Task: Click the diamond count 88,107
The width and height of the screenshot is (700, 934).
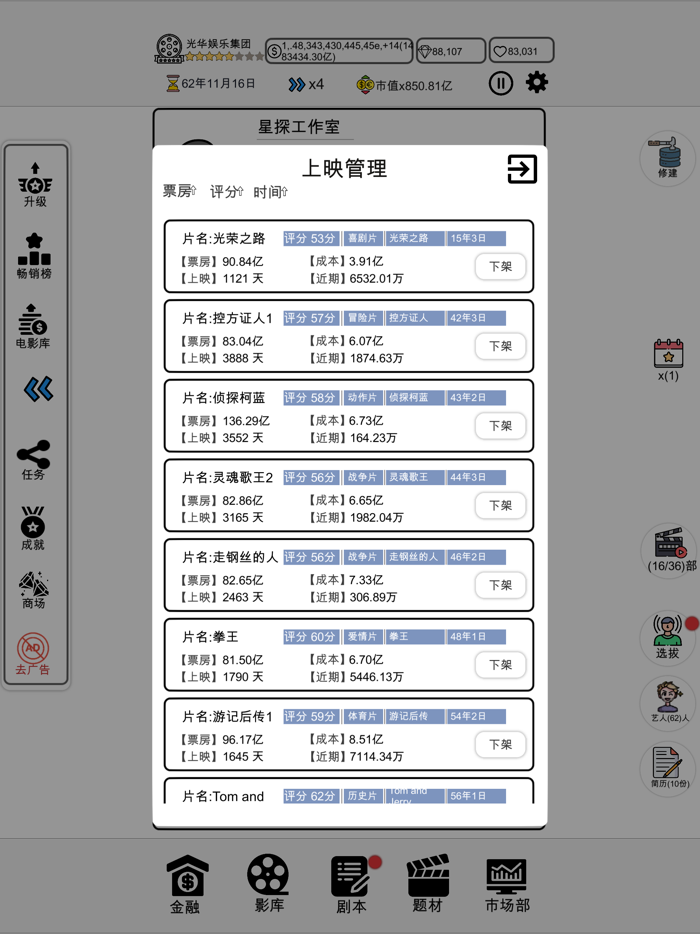Action: (x=451, y=51)
